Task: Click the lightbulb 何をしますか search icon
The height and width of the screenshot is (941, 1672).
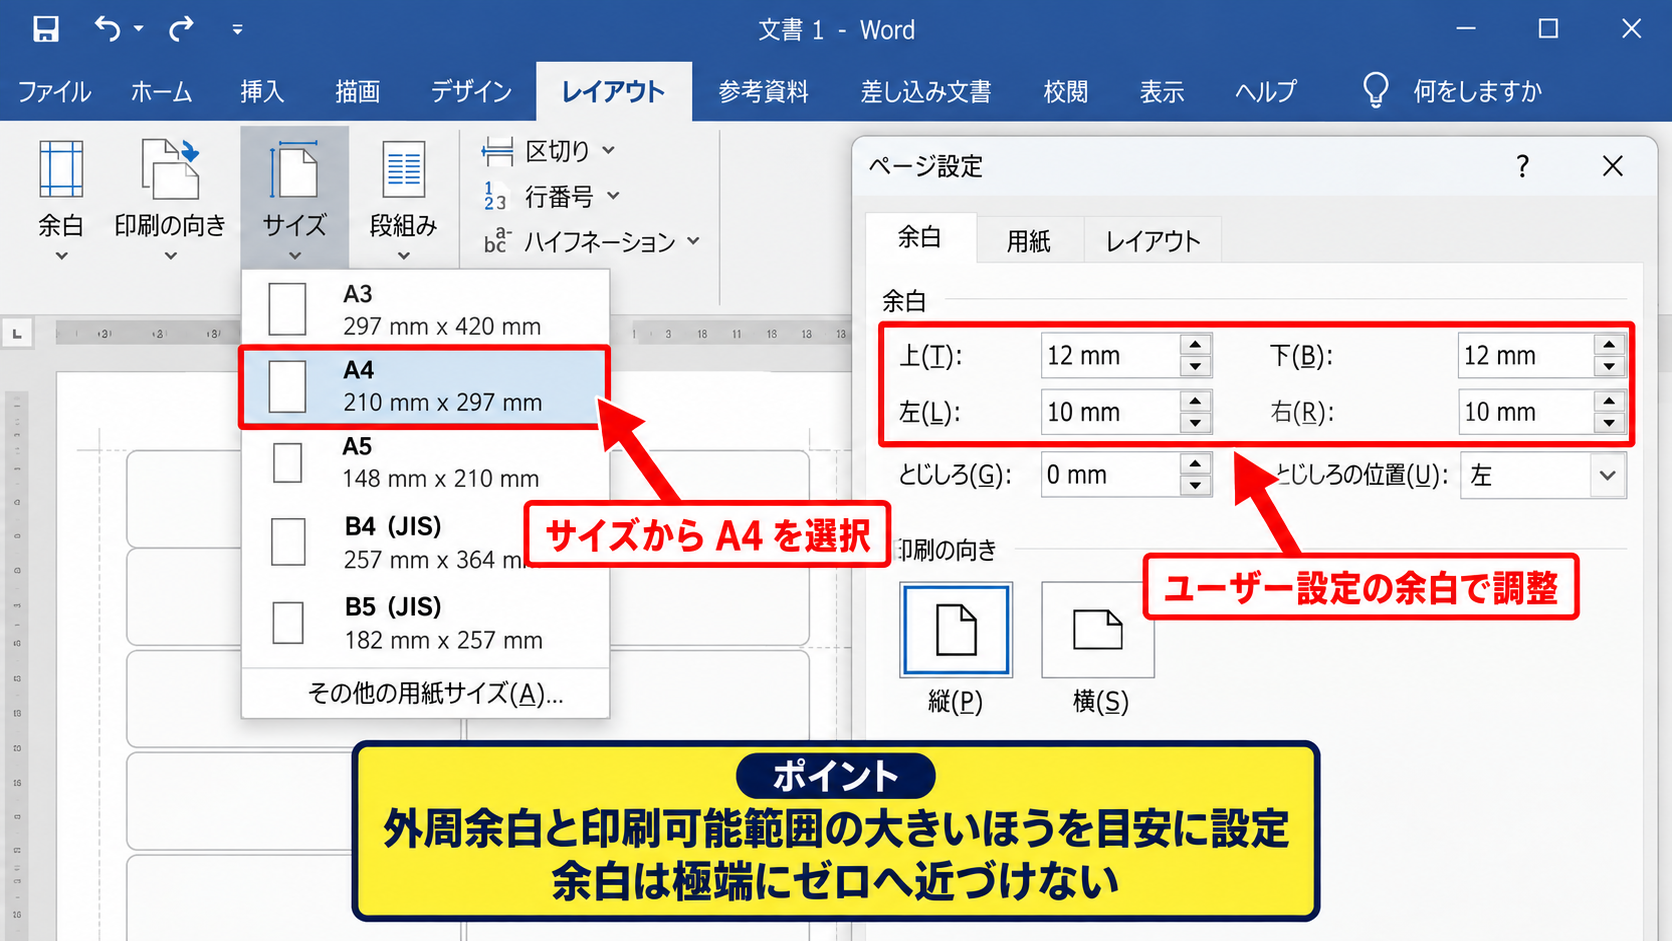Action: point(1376,90)
